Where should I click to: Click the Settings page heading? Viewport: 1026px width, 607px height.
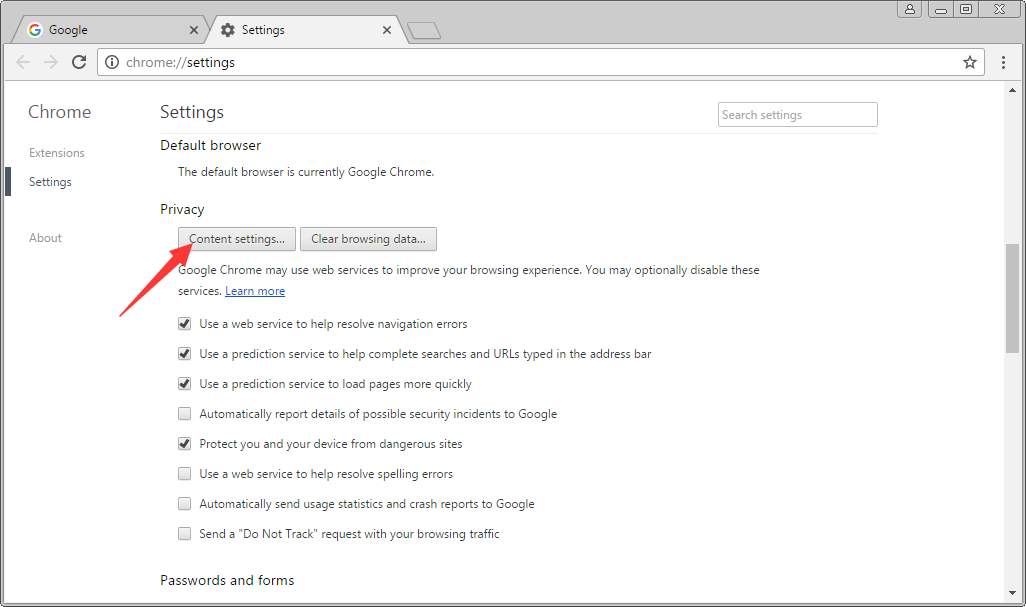coord(192,112)
